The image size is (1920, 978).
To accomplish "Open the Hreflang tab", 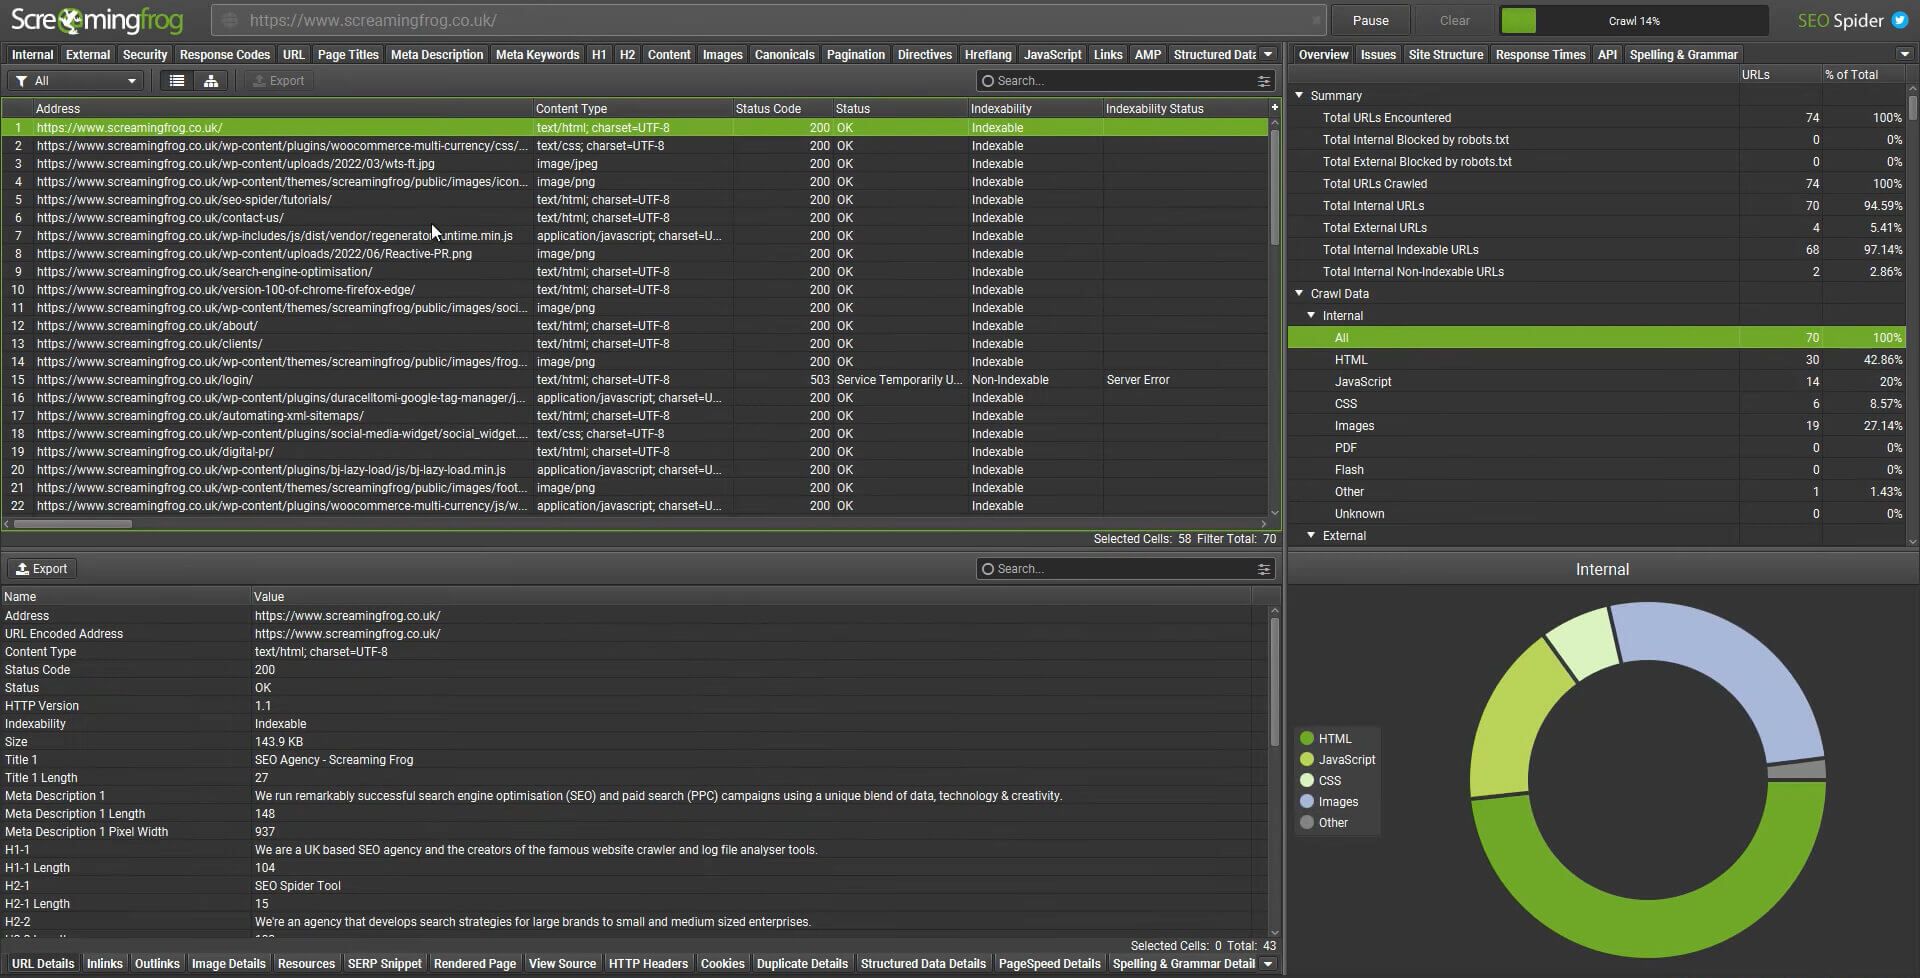I will pyautogui.click(x=988, y=54).
